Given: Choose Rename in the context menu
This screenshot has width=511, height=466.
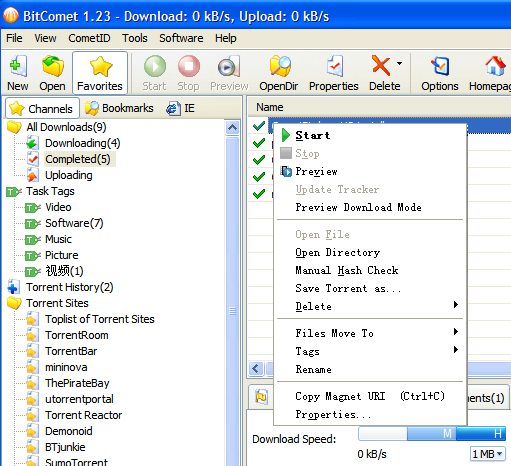Looking at the screenshot, I should point(370,369).
